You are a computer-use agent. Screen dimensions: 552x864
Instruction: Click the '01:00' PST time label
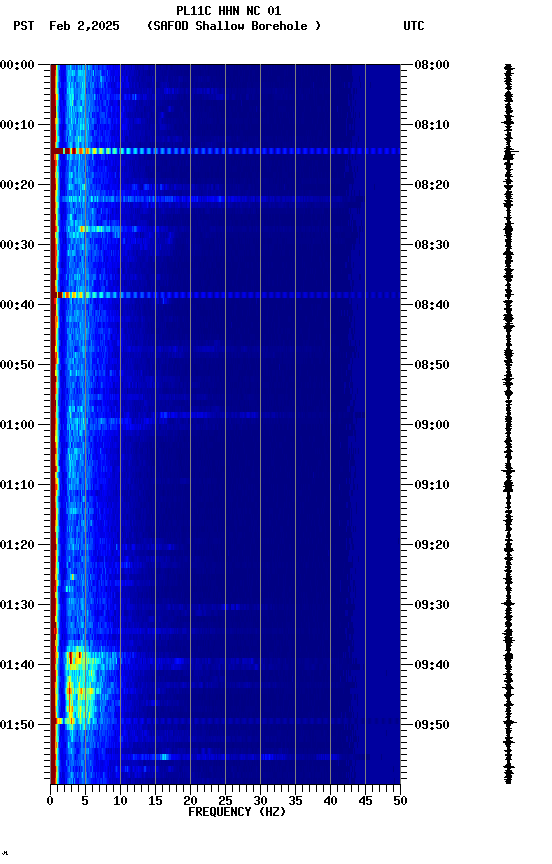pos(17,425)
